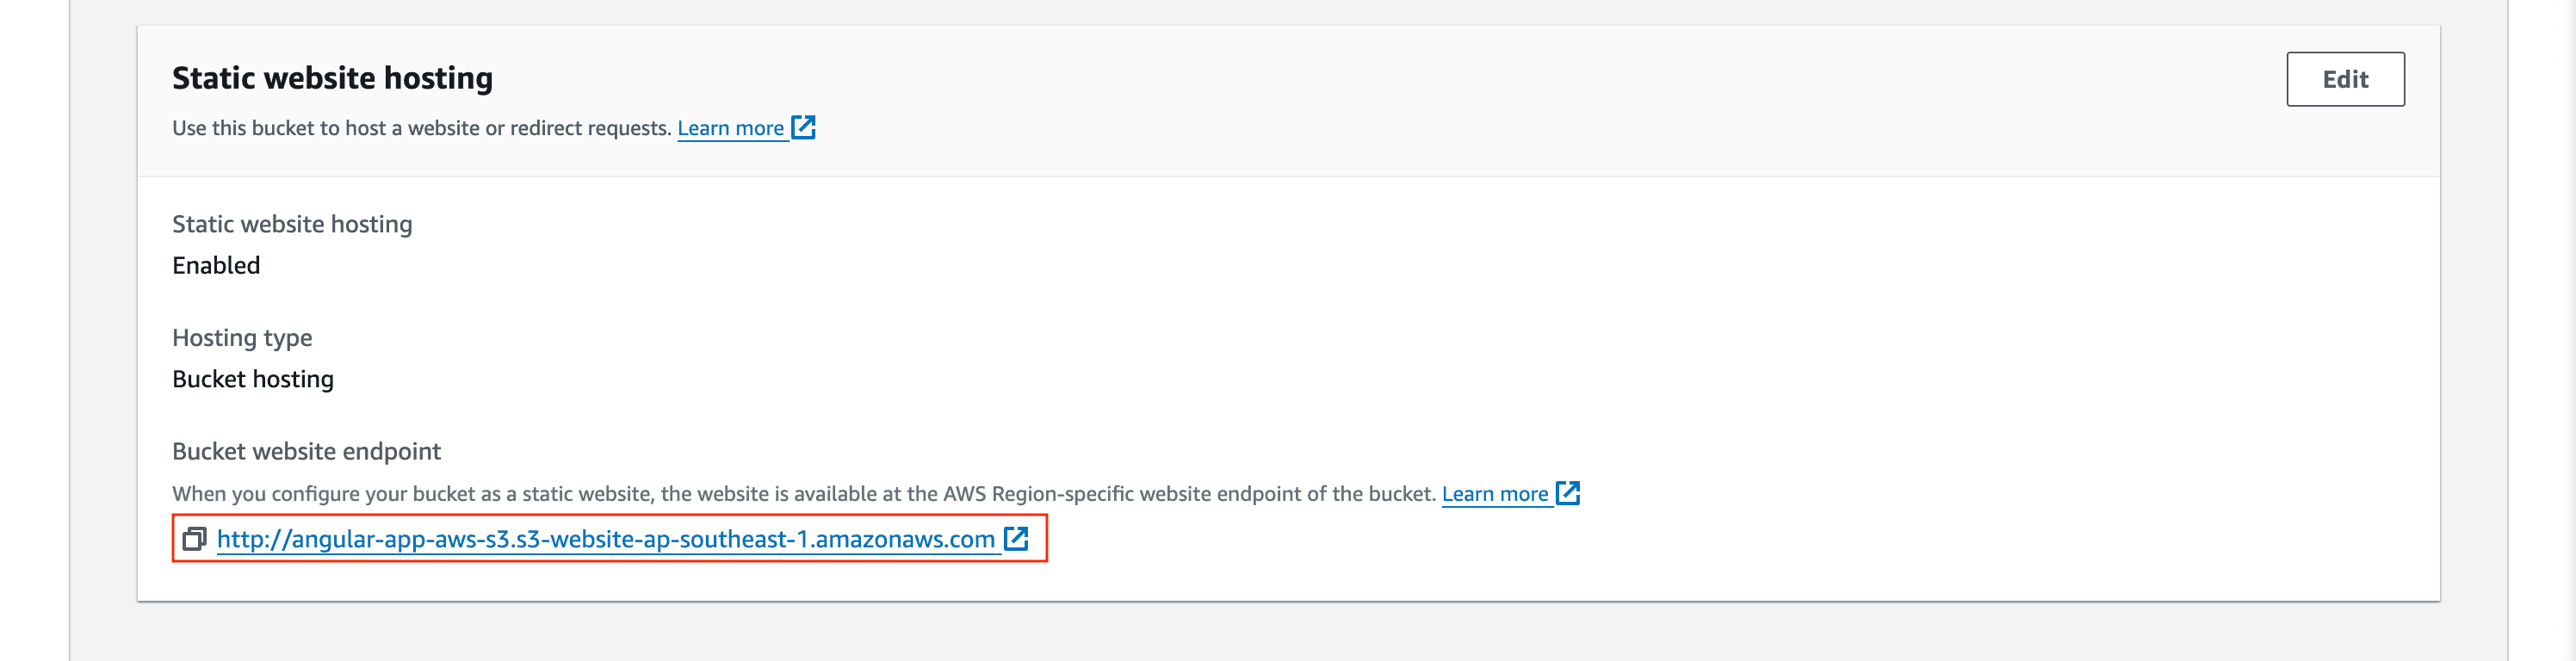Click the gray page area below the panel
This screenshot has height=661, width=2576.
[x=1288, y=632]
